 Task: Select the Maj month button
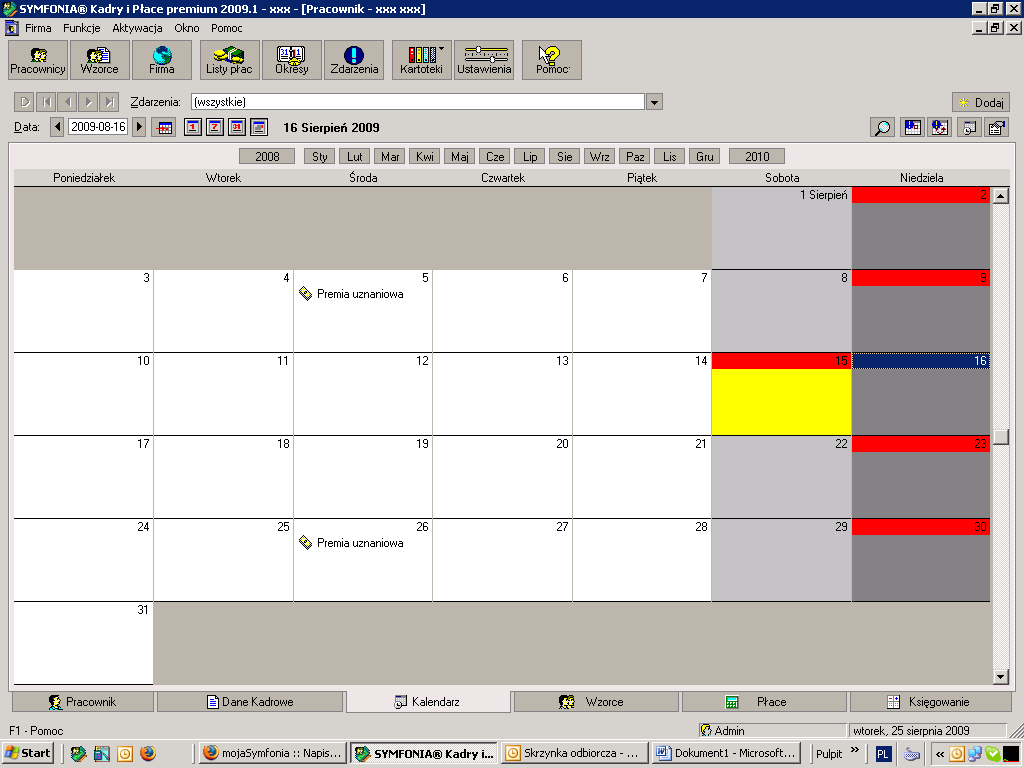[460, 157]
